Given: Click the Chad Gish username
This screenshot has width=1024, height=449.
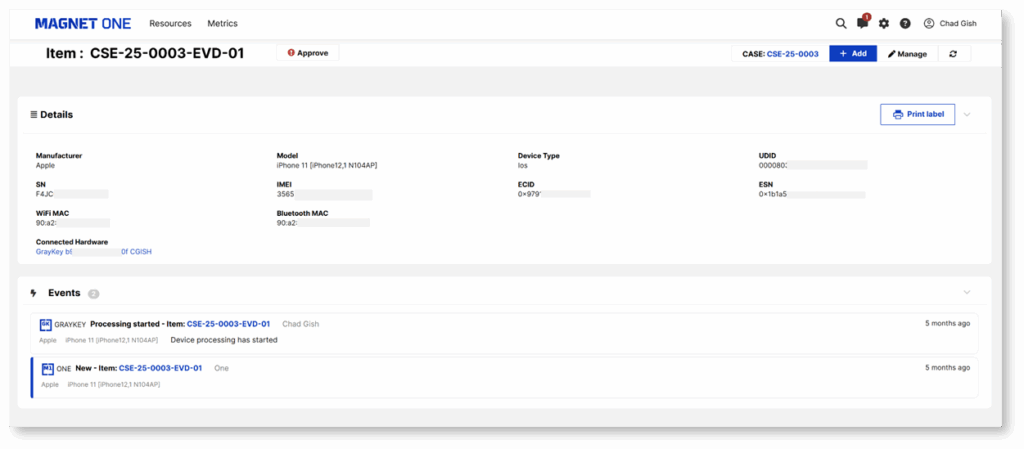Looking at the screenshot, I should tap(958, 23).
